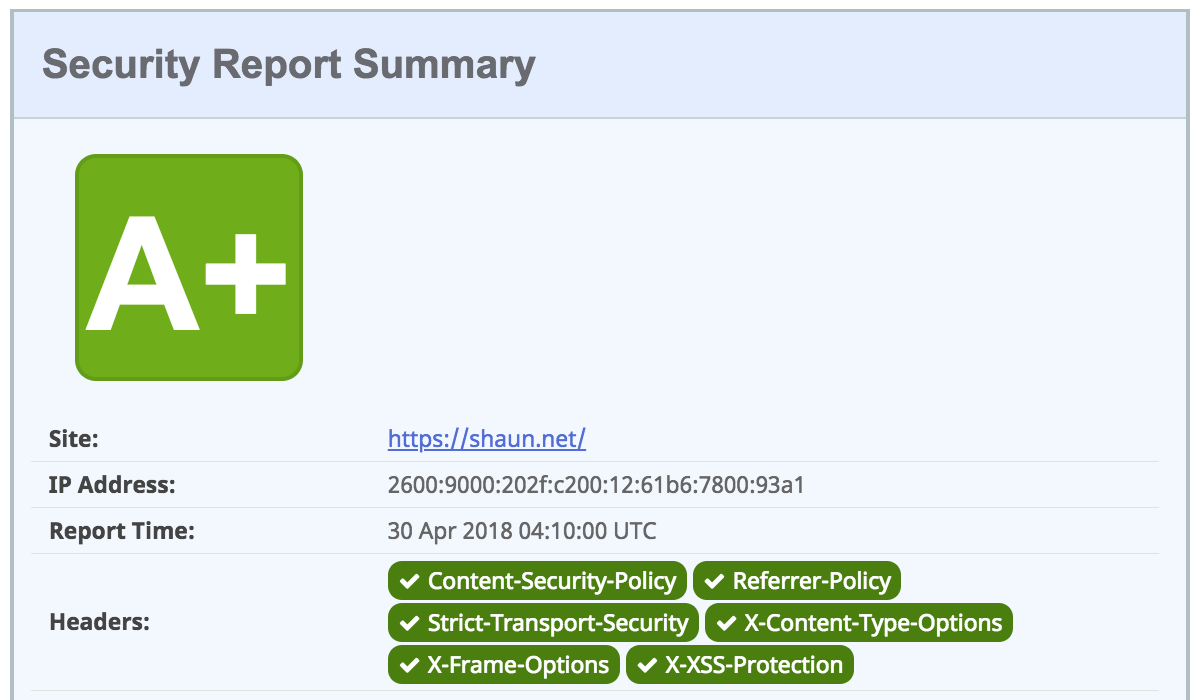Viewport: 1200px width, 700px height.
Task: Click the checkmark icon beside Strict-Transport-Security
Action: [x=409, y=623]
